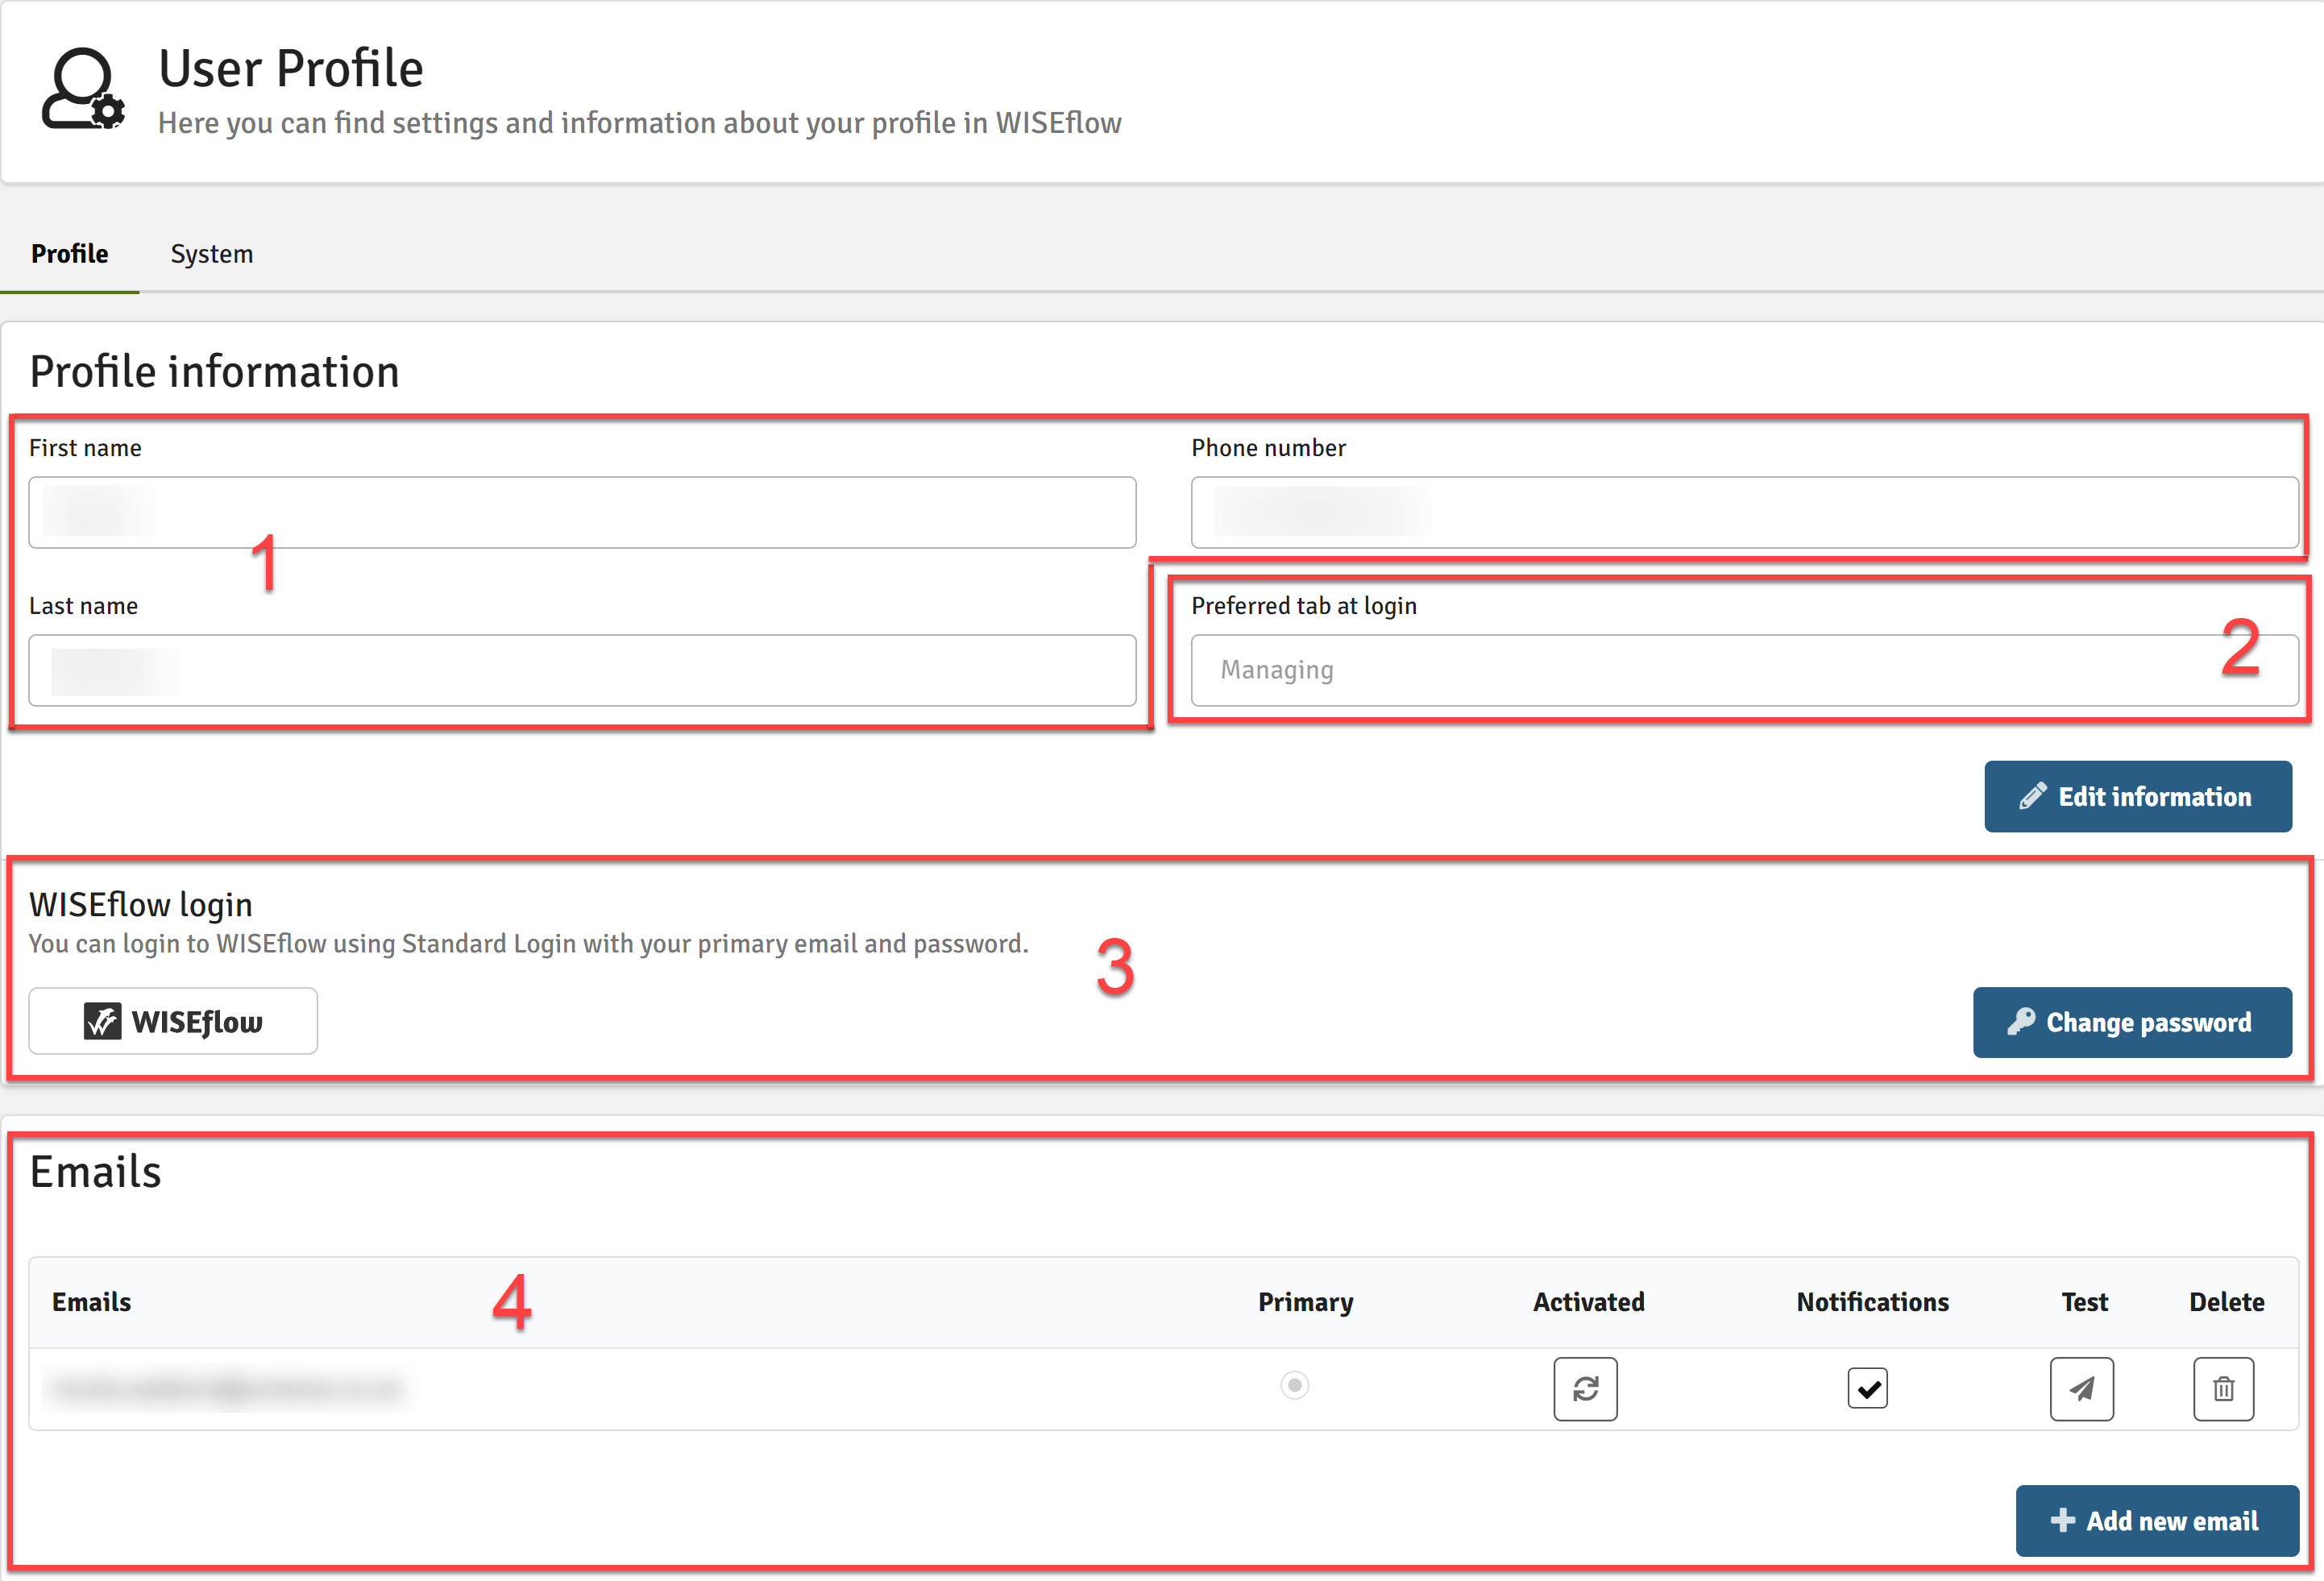Screen dimensions: 2324x1581
Task: Click the Primary column header
Action: point(1305,1302)
